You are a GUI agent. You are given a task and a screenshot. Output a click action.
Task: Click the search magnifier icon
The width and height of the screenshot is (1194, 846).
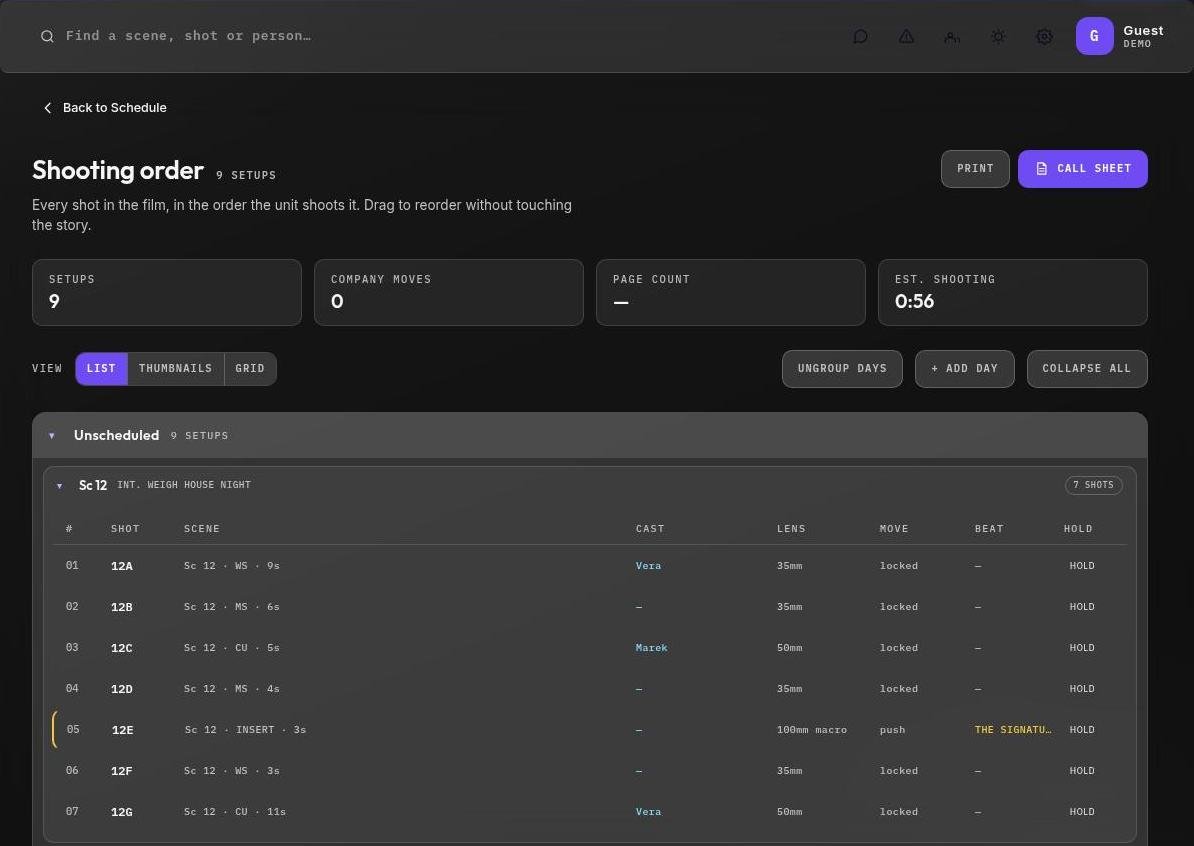tap(47, 37)
